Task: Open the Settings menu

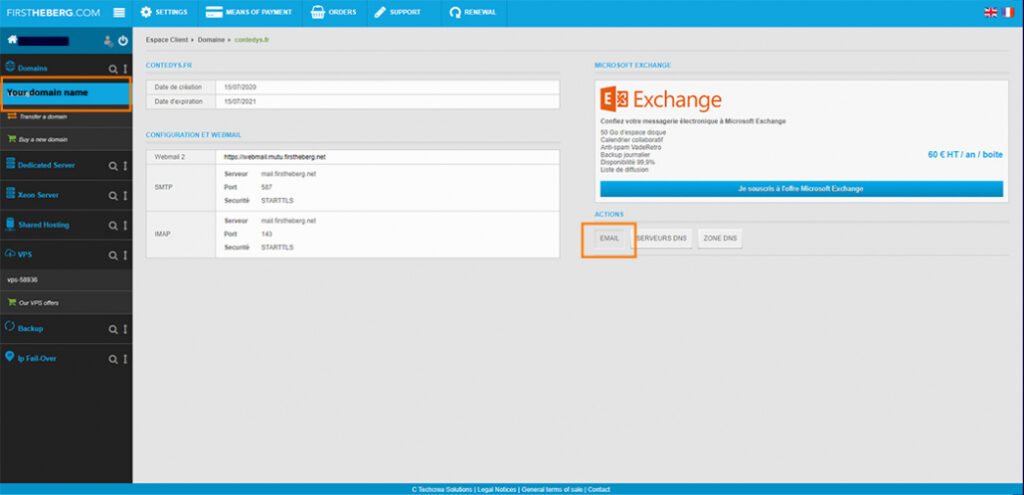Action: (165, 12)
